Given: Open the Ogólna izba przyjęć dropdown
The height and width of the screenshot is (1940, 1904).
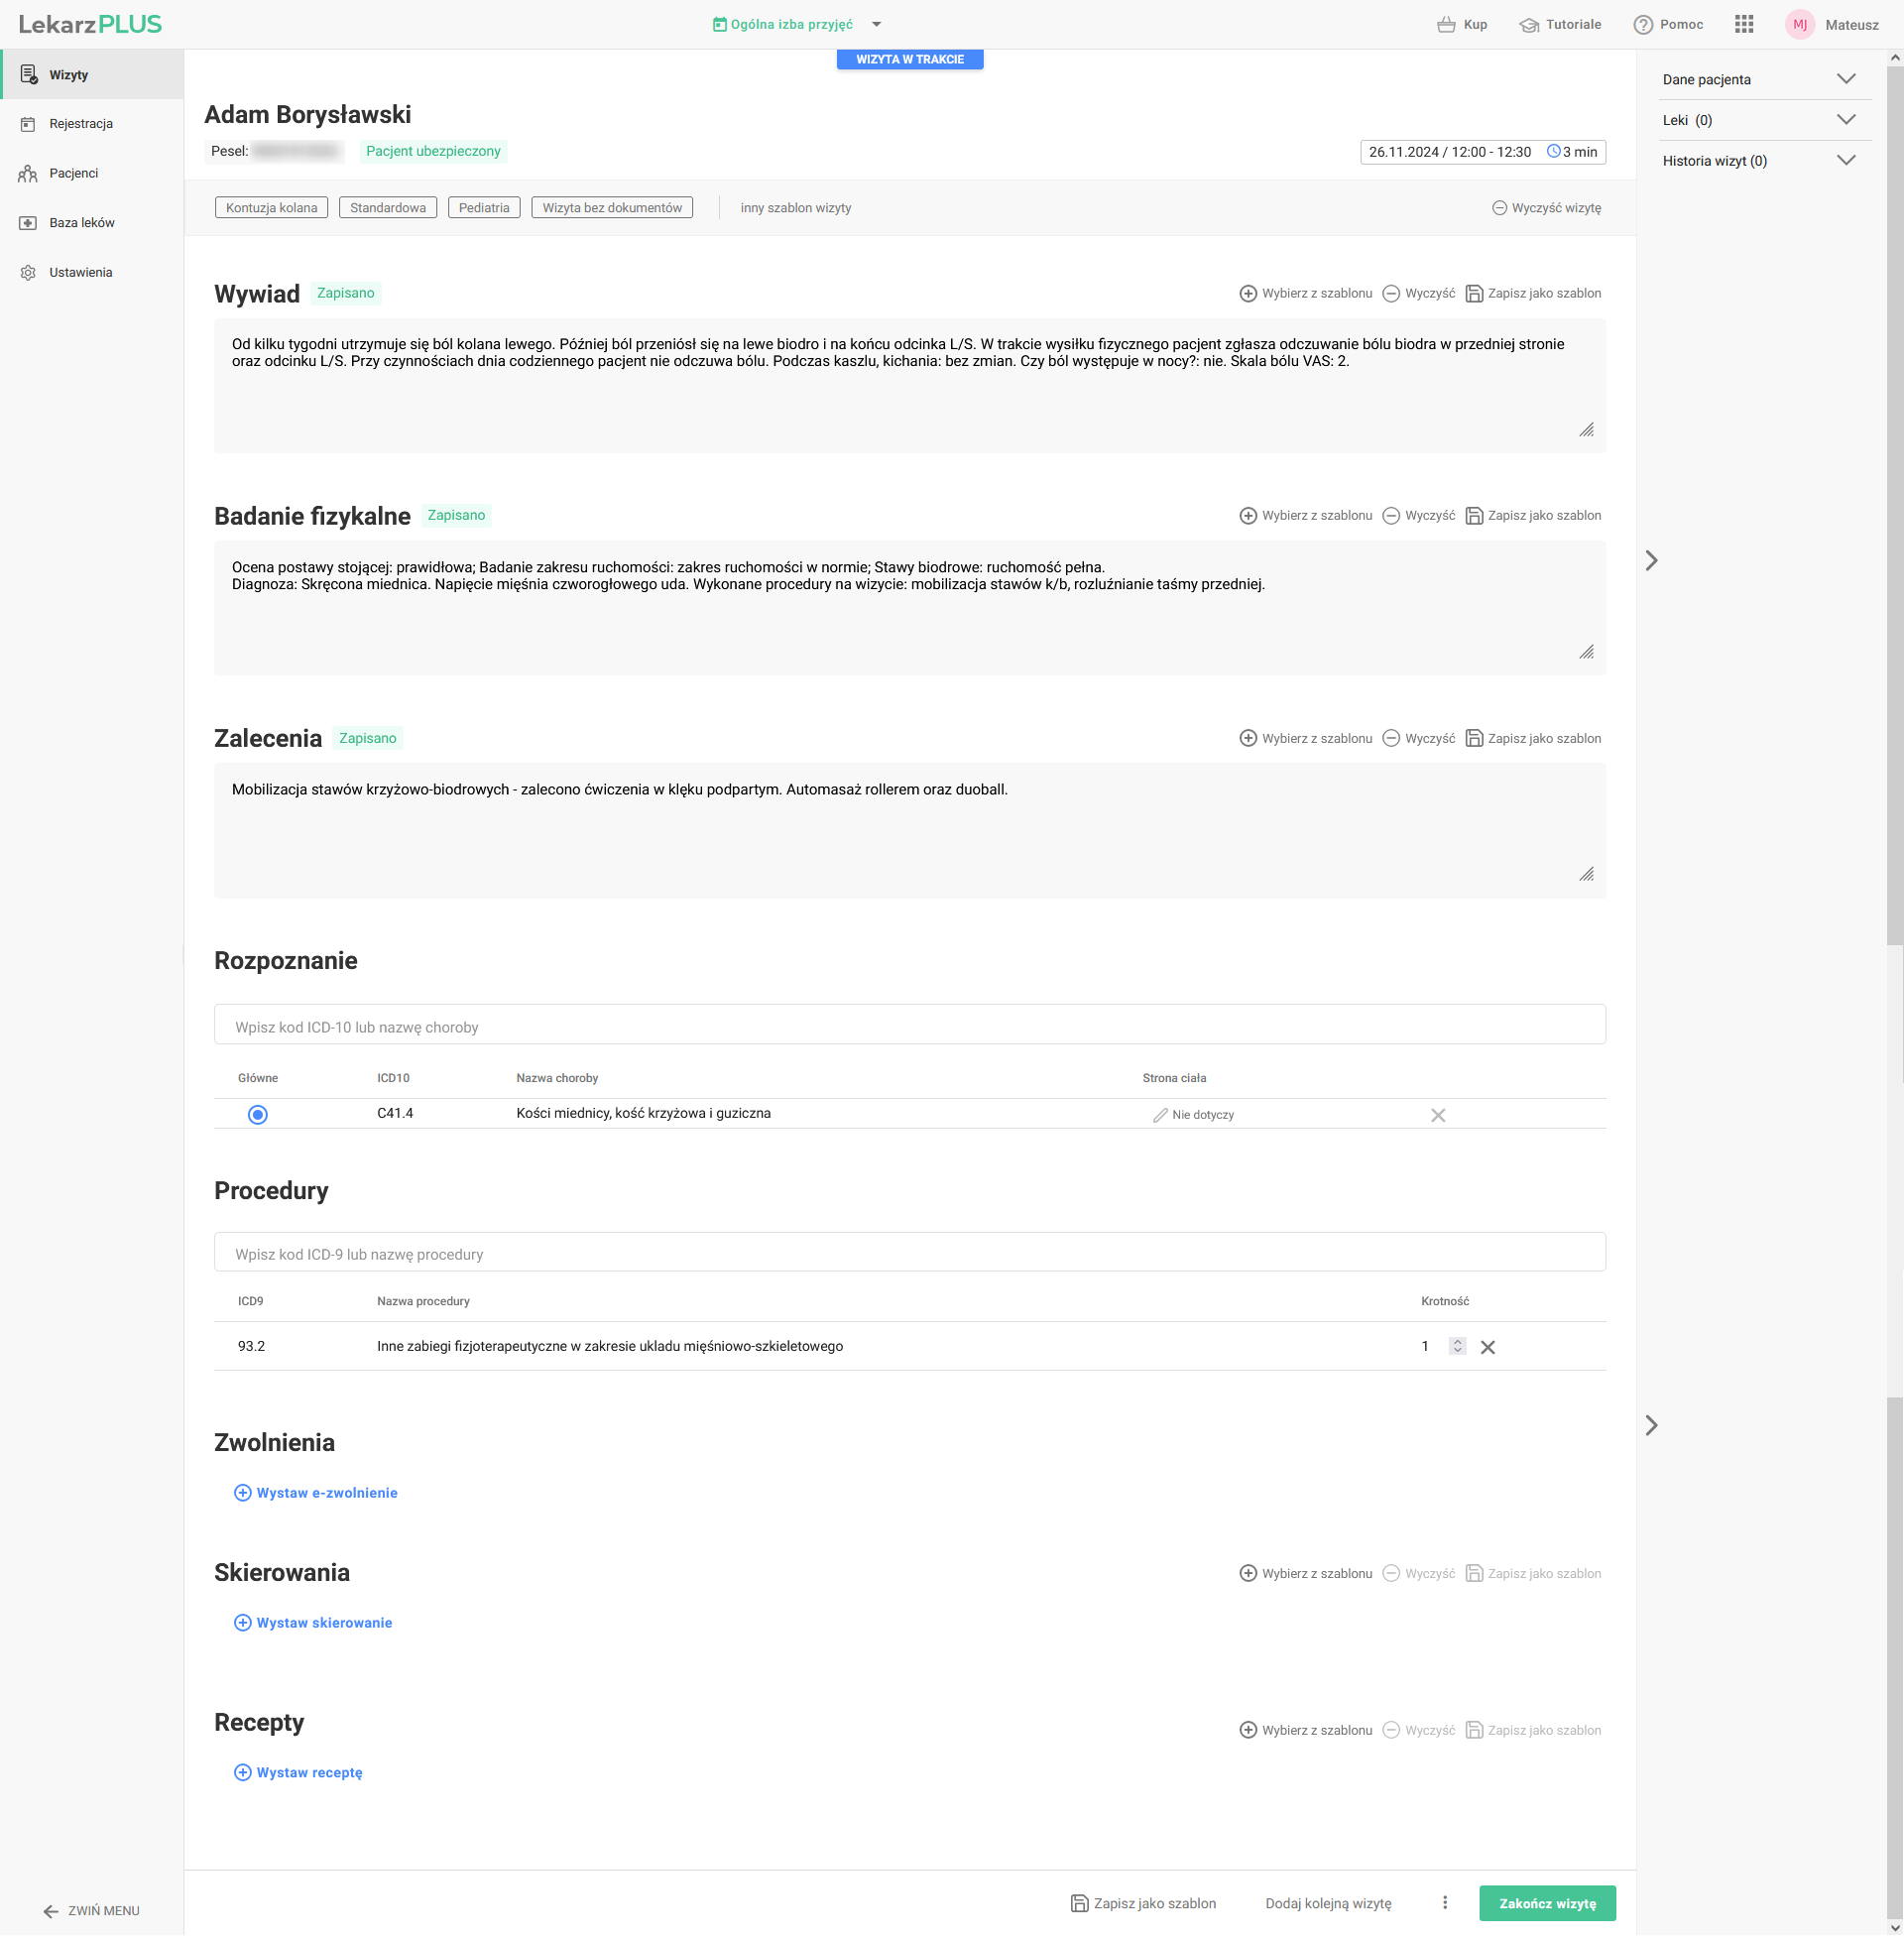Looking at the screenshot, I should 877,25.
